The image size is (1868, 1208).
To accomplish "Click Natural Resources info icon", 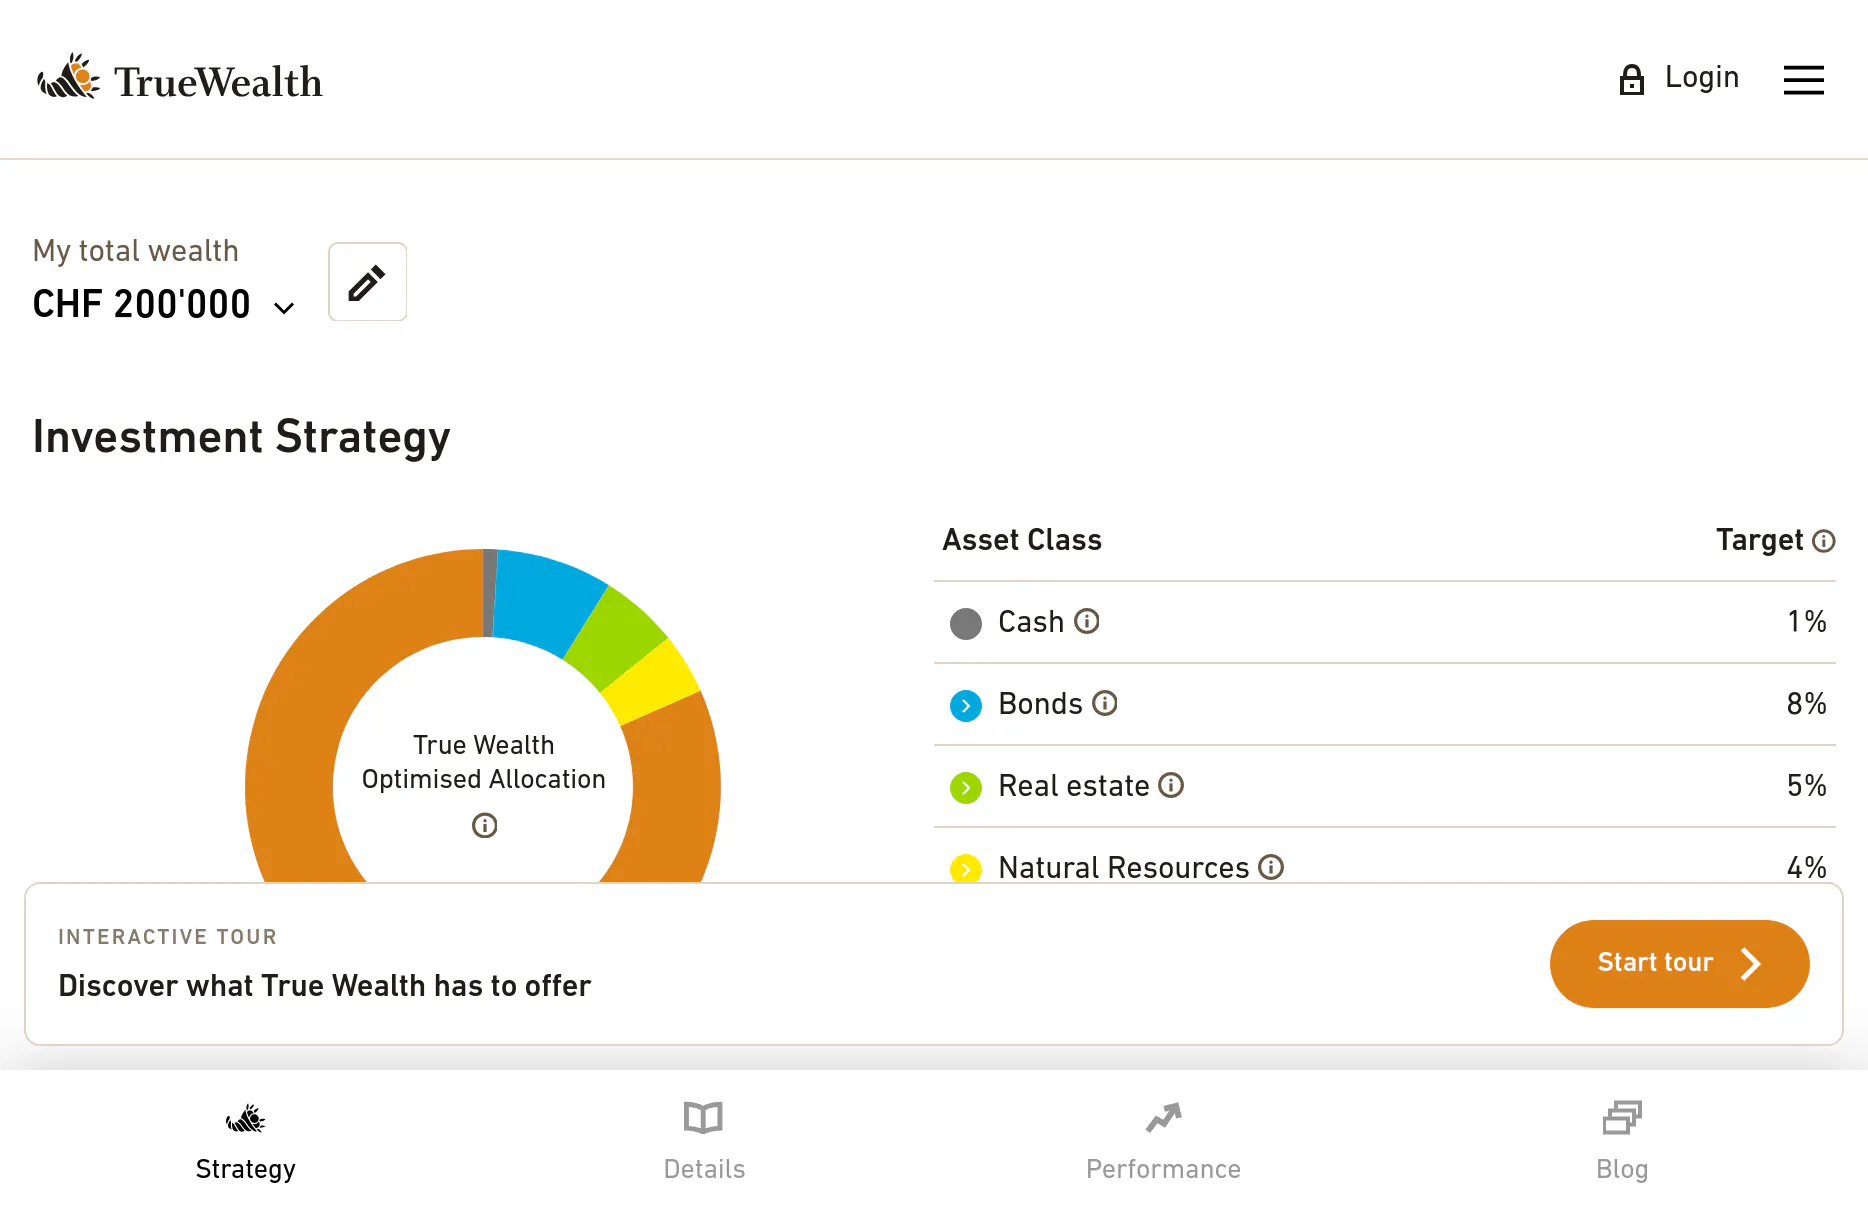I will (1271, 866).
